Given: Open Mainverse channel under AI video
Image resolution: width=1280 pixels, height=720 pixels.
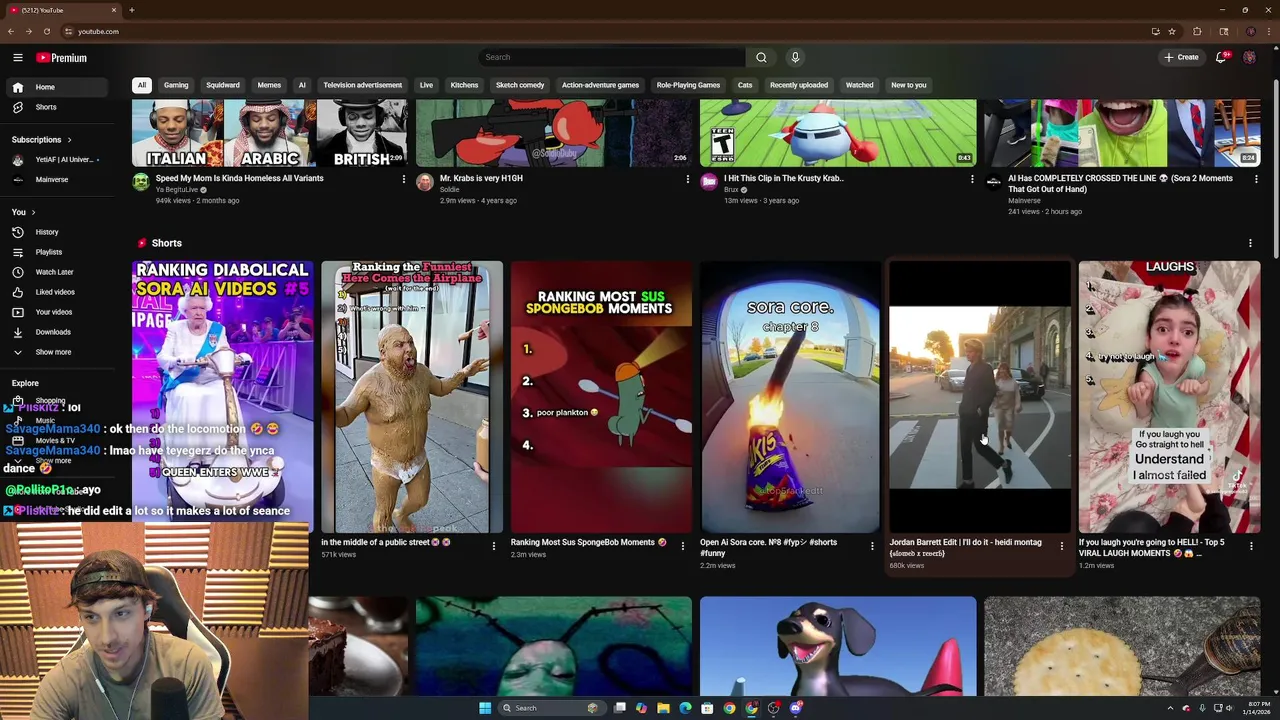Looking at the screenshot, I should tap(1024, 200).
